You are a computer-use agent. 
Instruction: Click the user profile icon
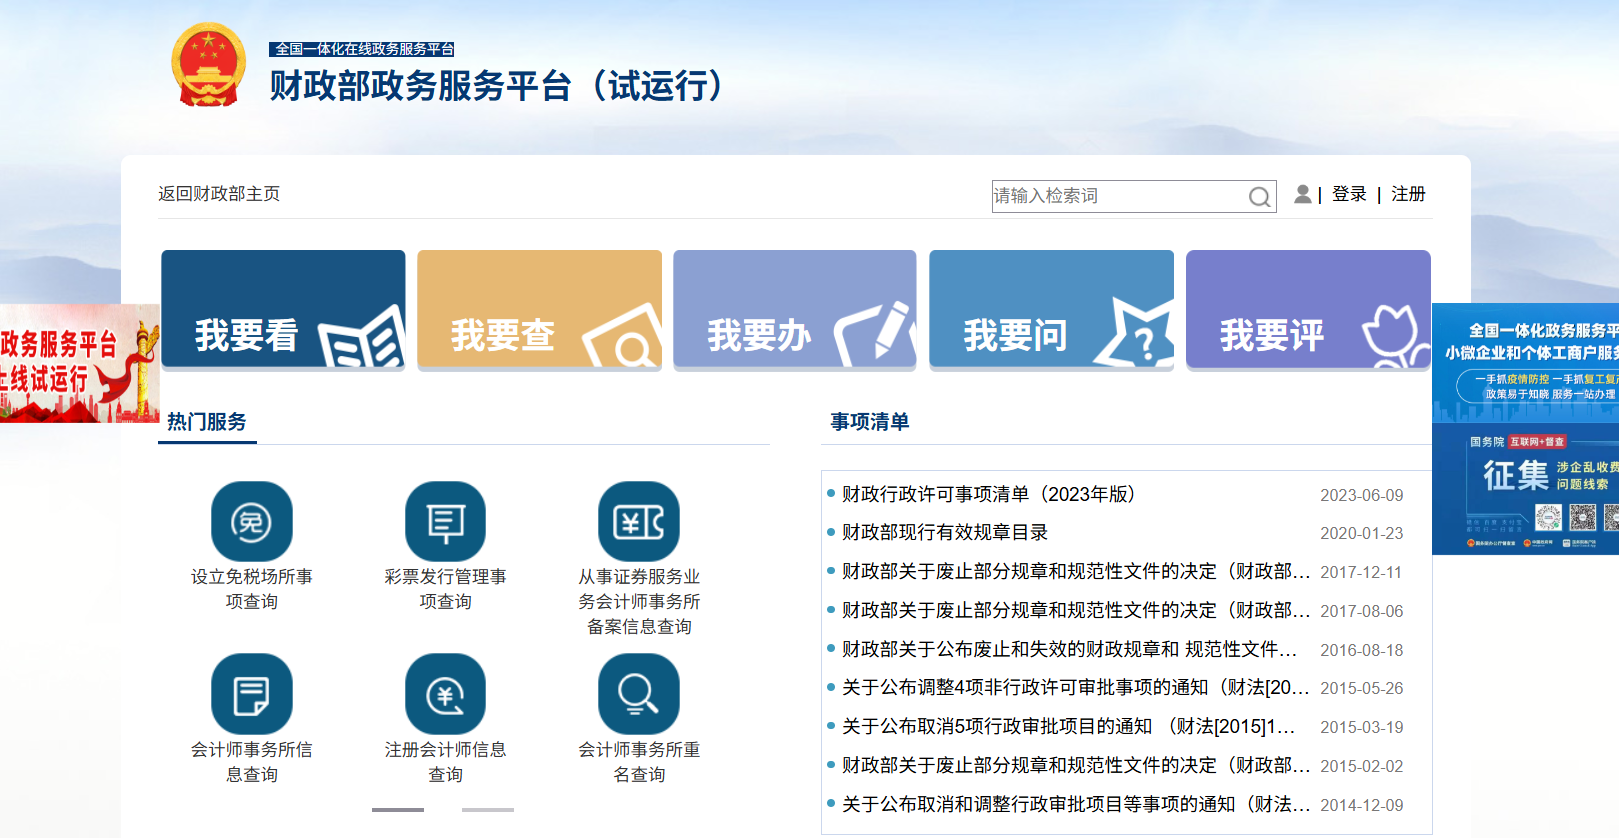tap(1303, 194)
